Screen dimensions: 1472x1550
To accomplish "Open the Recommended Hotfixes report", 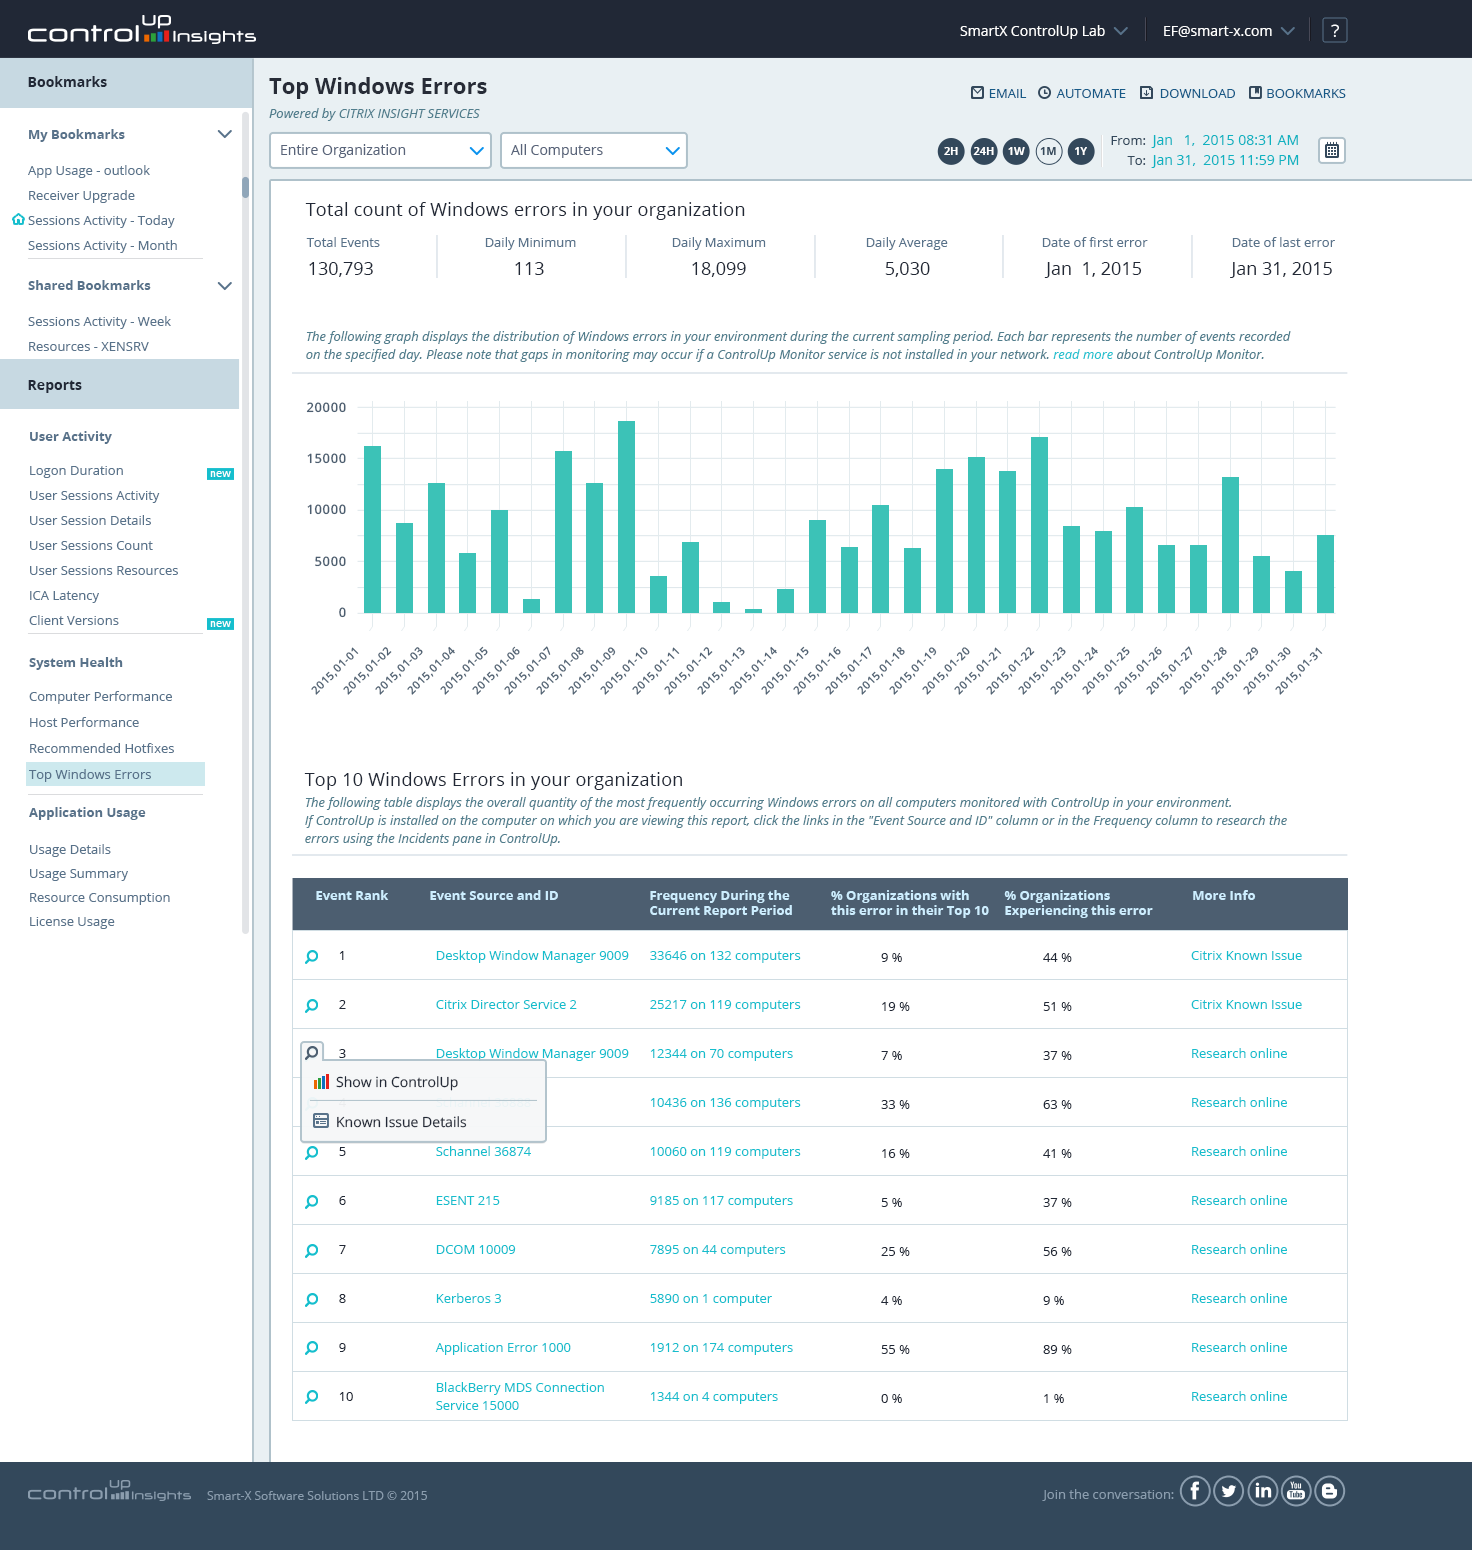I will 101,749.
